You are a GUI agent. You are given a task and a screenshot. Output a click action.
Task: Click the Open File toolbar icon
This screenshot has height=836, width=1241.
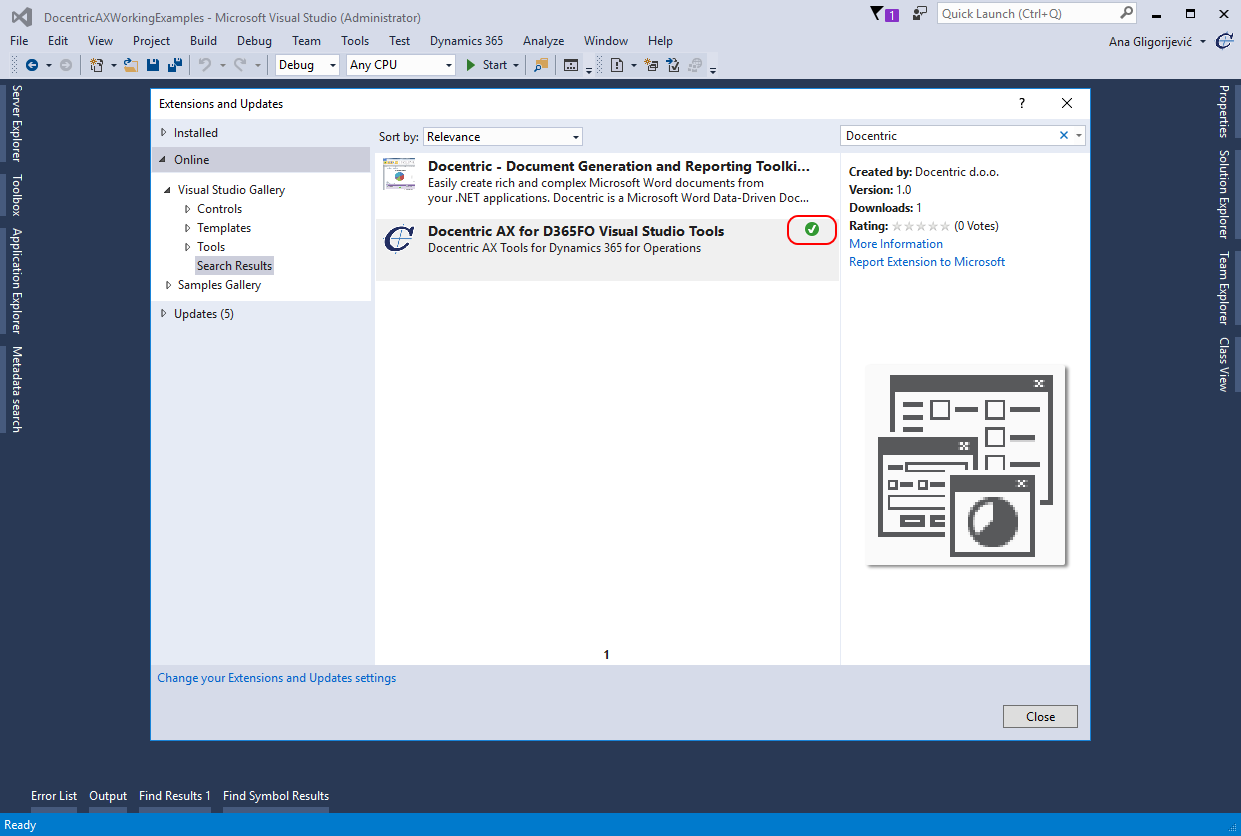click(x=130, y=65)
